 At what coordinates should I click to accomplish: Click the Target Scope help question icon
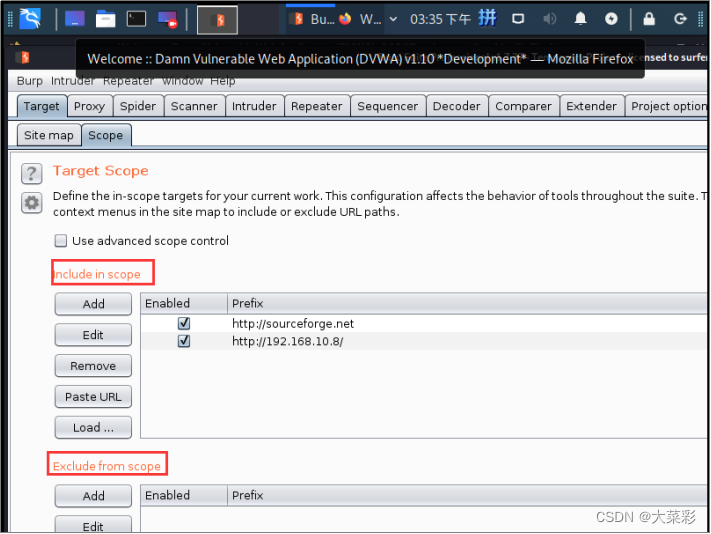31,174
